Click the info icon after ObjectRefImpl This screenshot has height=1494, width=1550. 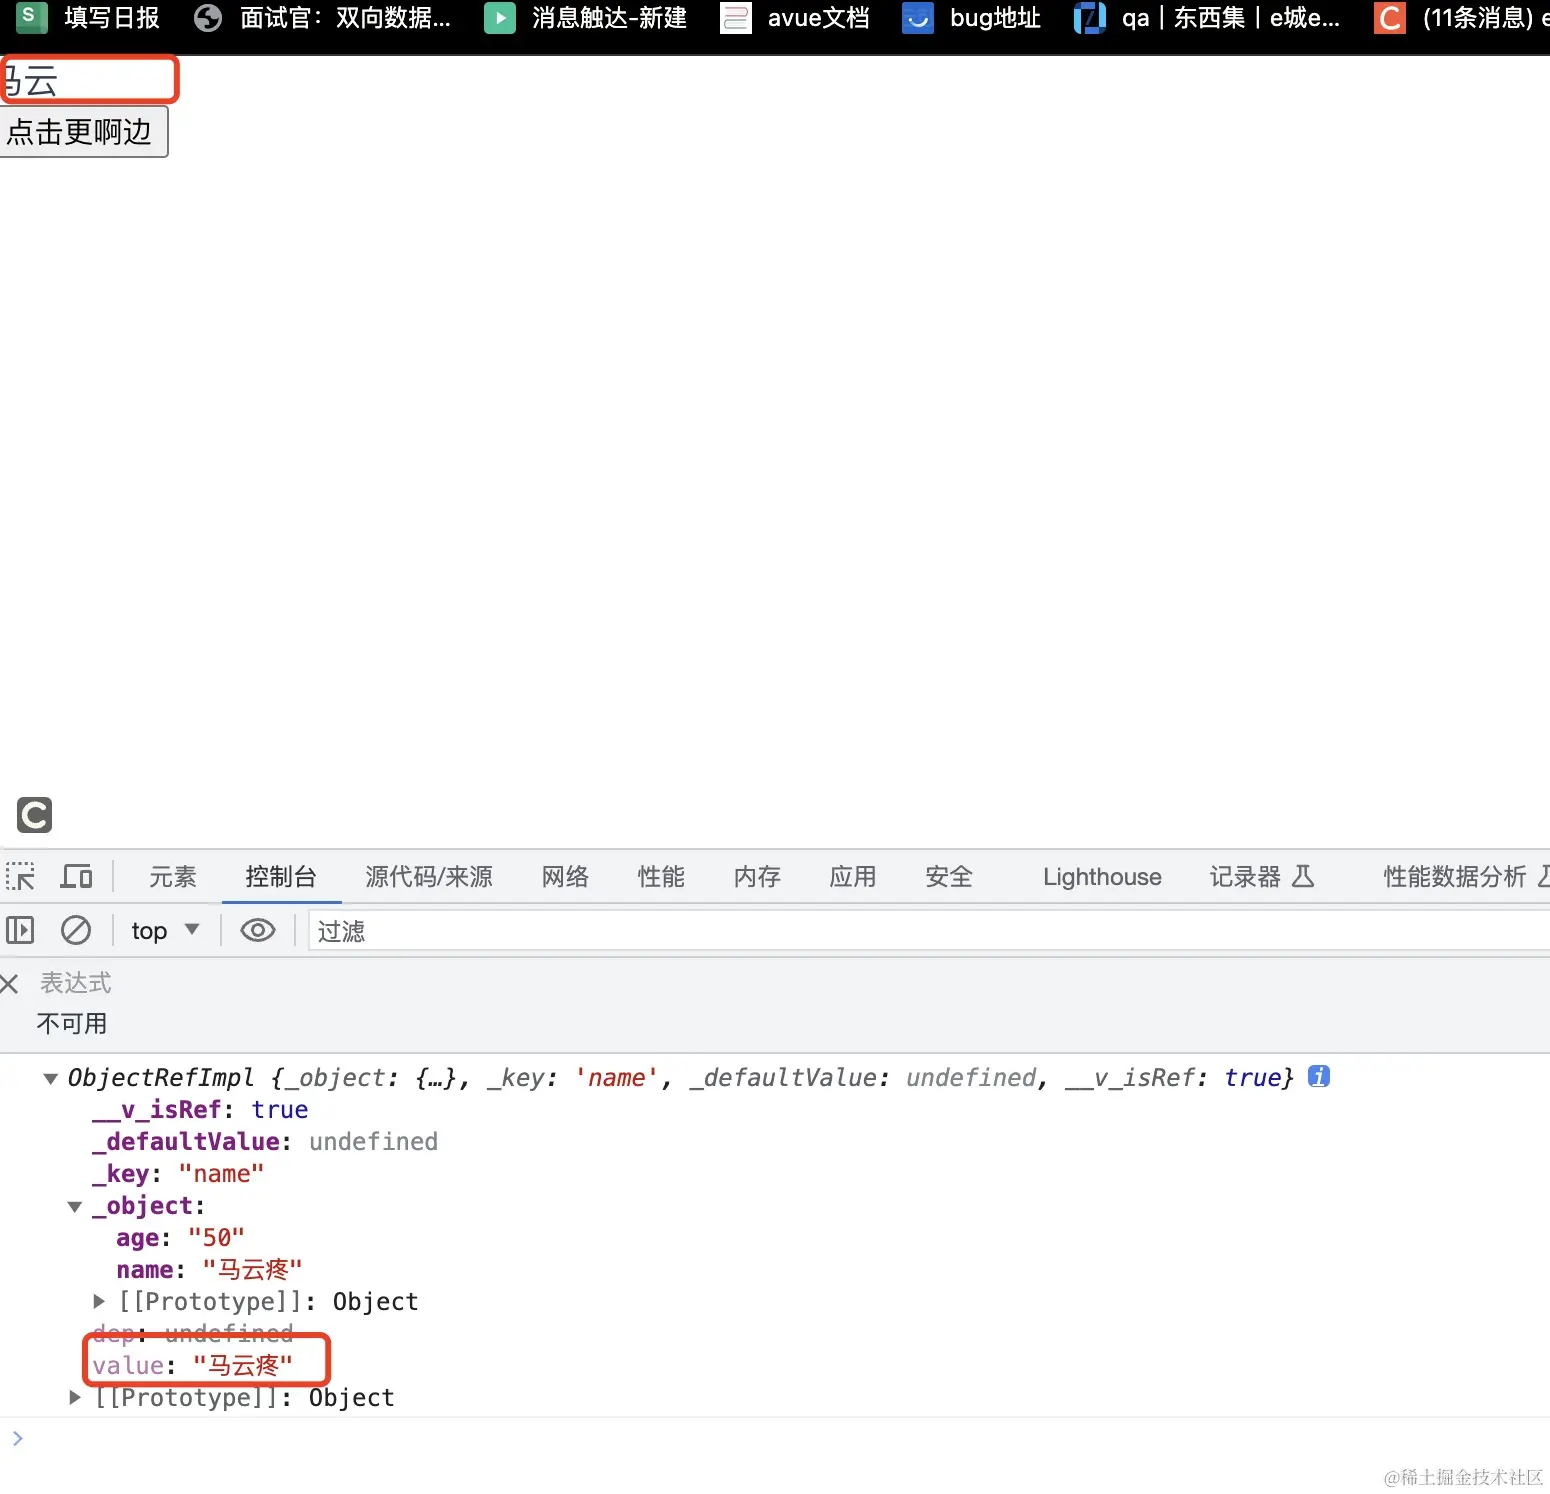pos(1318,1077)
